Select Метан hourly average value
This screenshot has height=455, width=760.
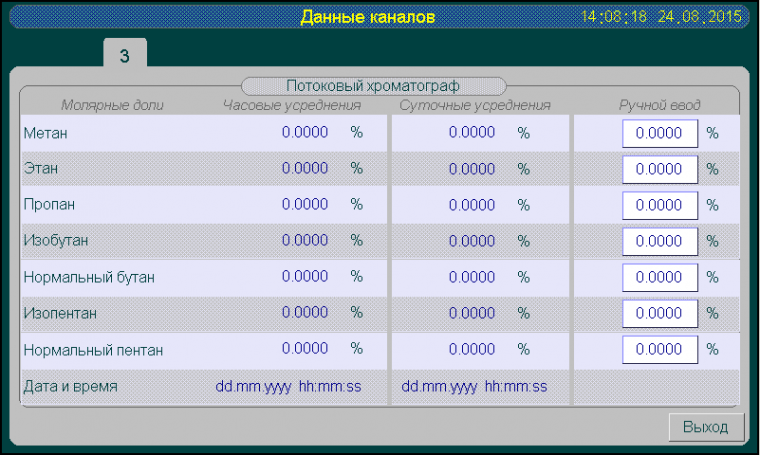pyautogui.click(x=305, y=132)
